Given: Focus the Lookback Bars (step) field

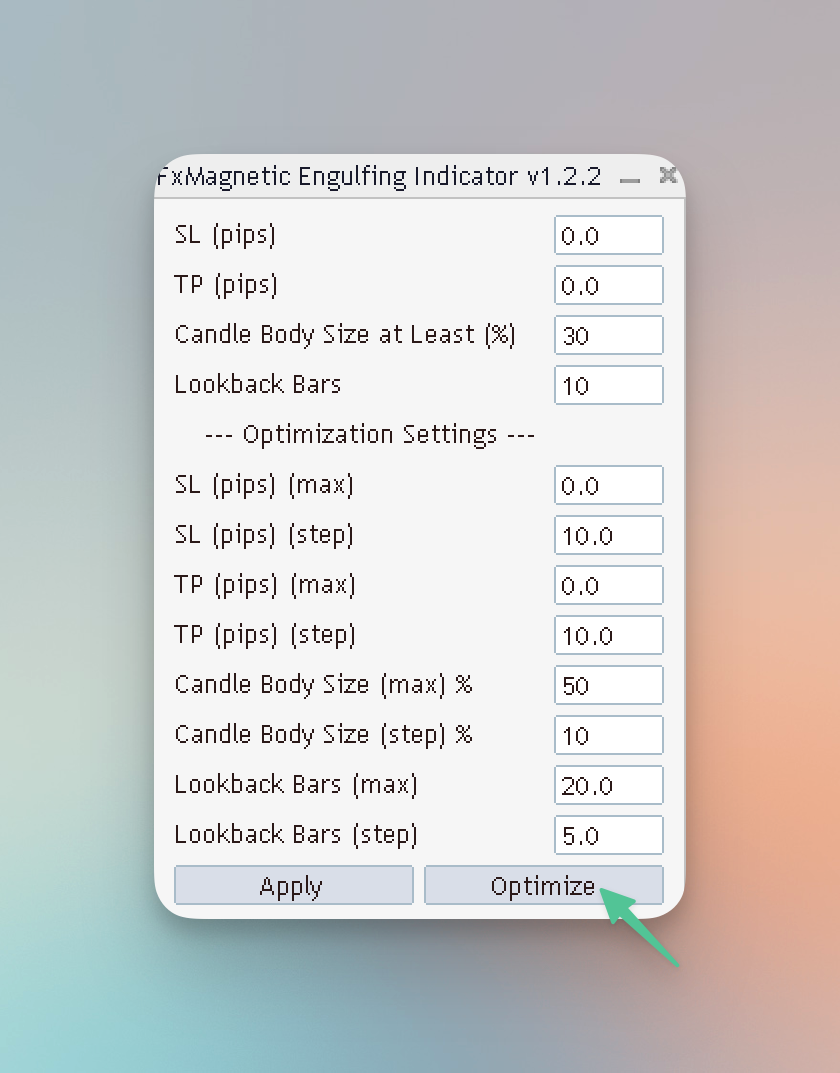Looking at the screenshot, I should click(x=608, y=836).
